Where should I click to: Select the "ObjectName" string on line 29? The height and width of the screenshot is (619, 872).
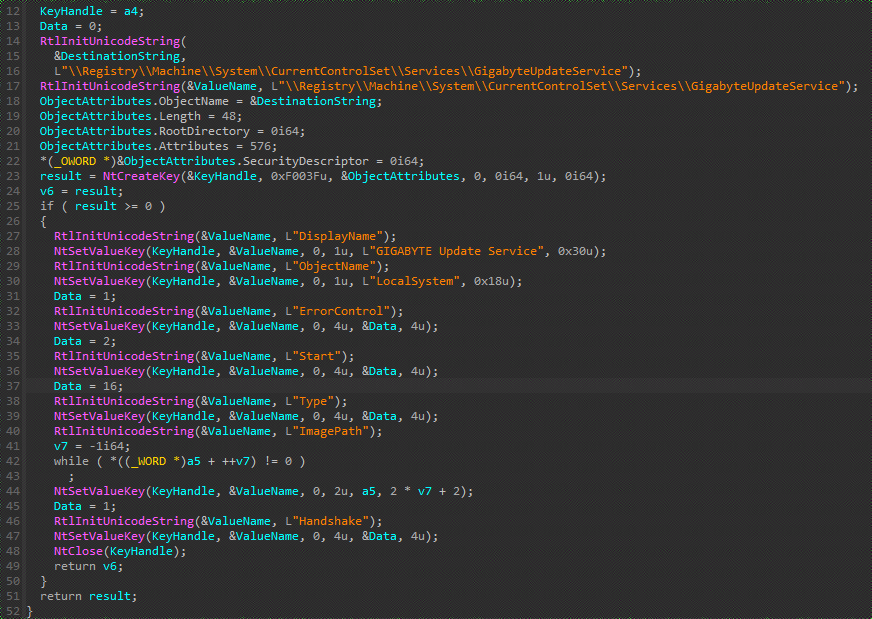[334, 266]
